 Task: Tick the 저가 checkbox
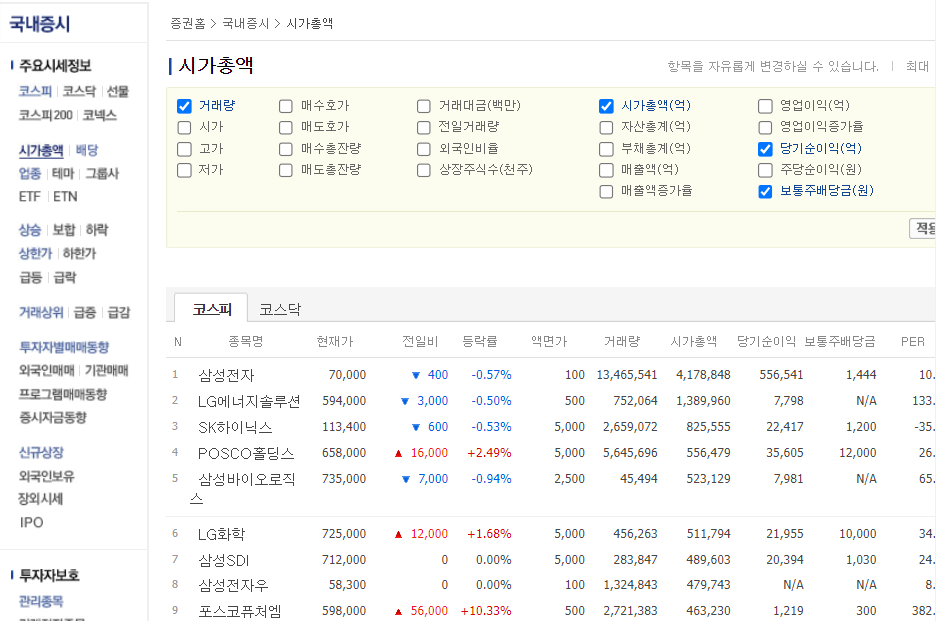point(184,170)
